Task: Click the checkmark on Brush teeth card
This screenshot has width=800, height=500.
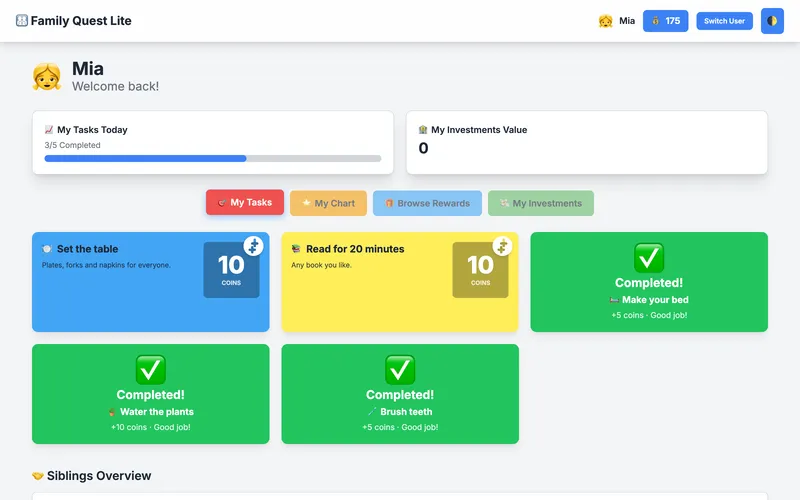Action: [400, 369]
